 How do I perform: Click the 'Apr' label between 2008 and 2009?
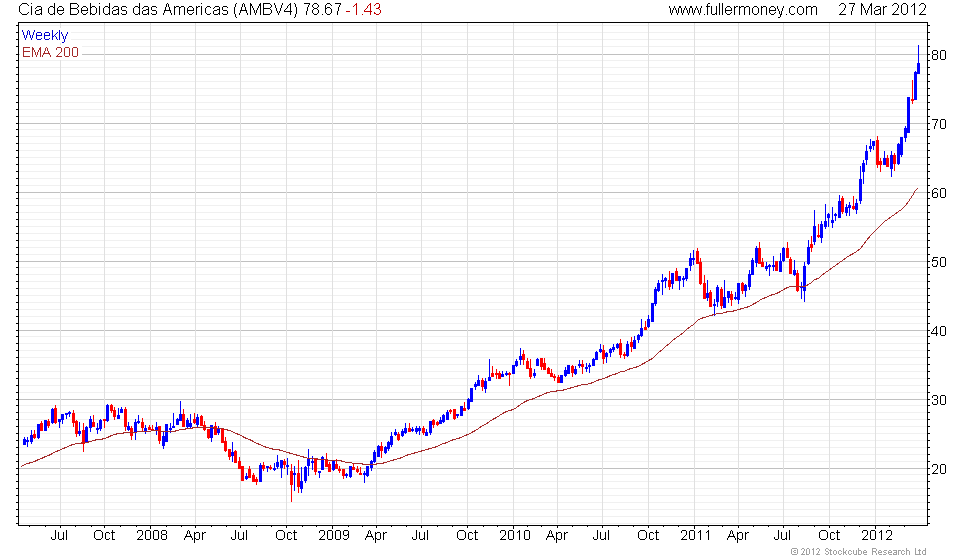coord(195,536)
